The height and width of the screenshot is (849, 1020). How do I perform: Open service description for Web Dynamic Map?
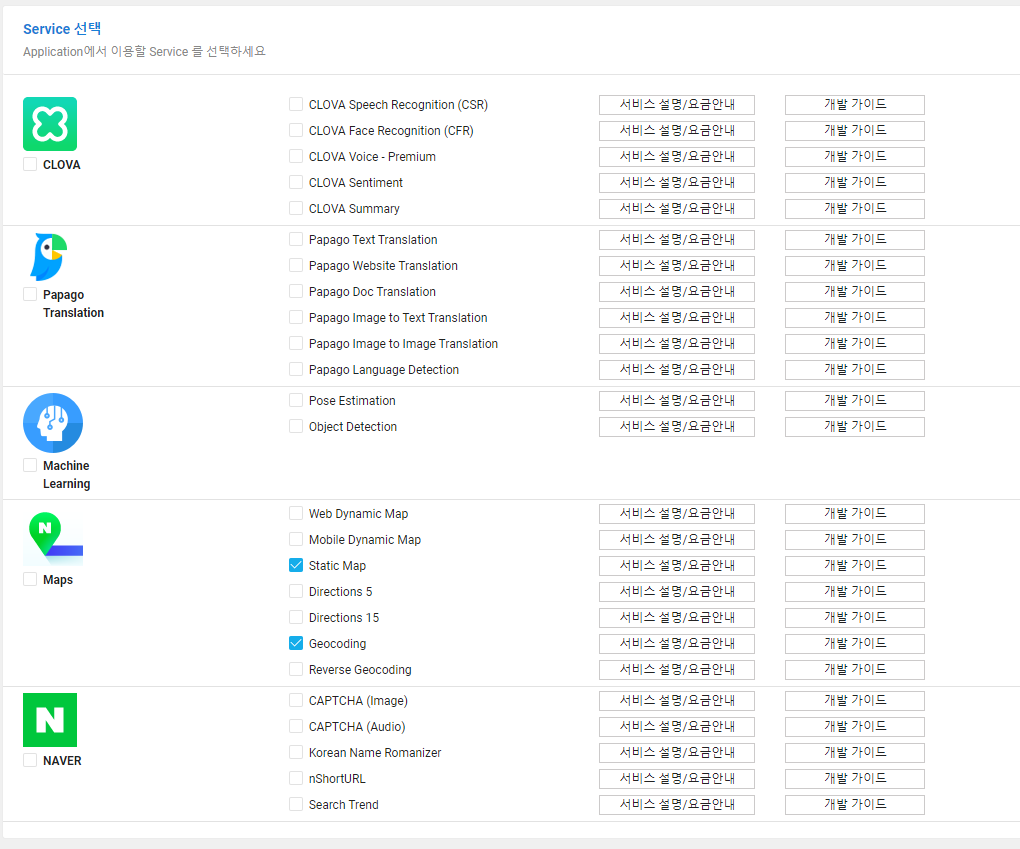(677, 514)
